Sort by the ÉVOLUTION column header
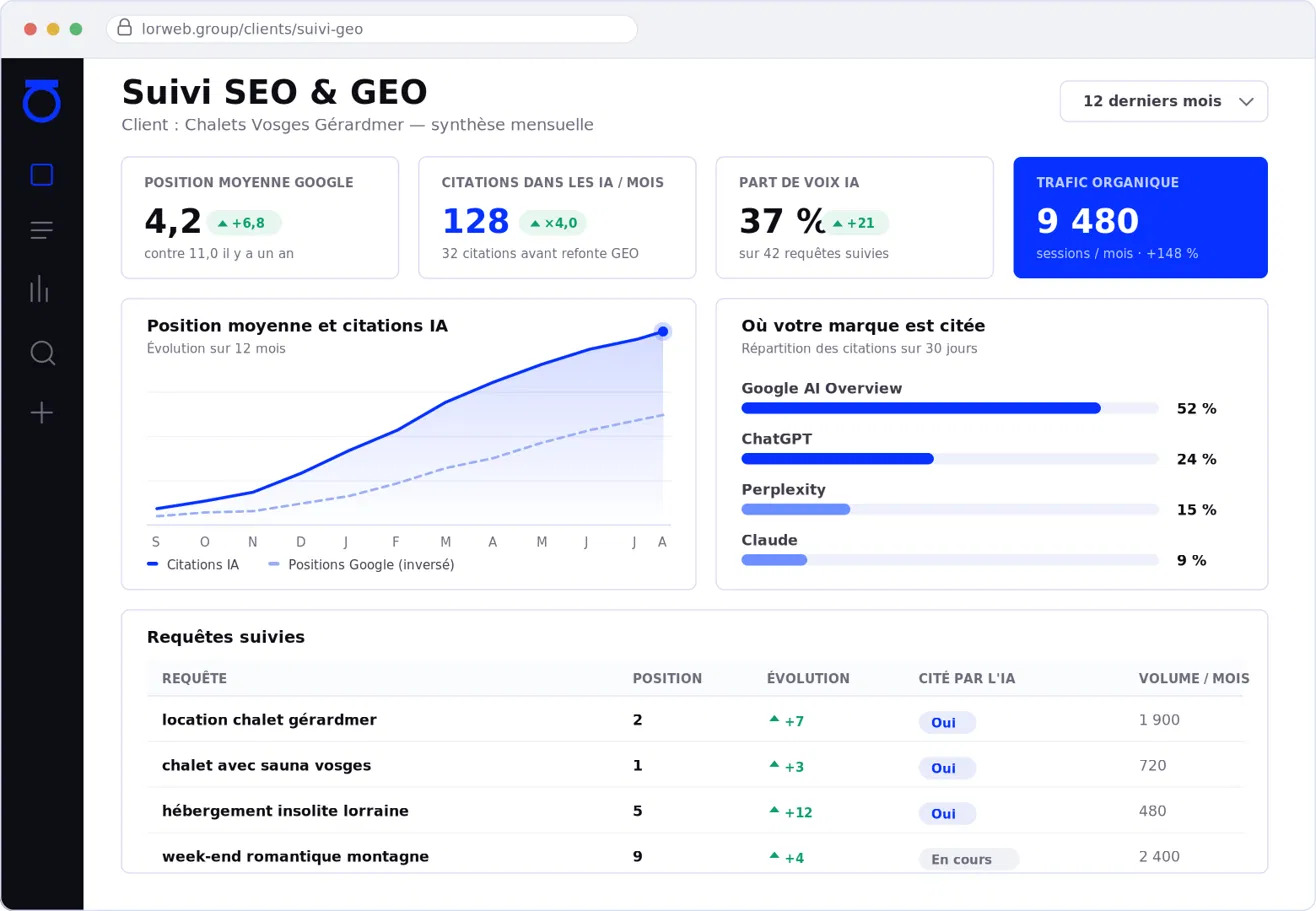This screenshot has width=1316, height=911. coord(808,679)
